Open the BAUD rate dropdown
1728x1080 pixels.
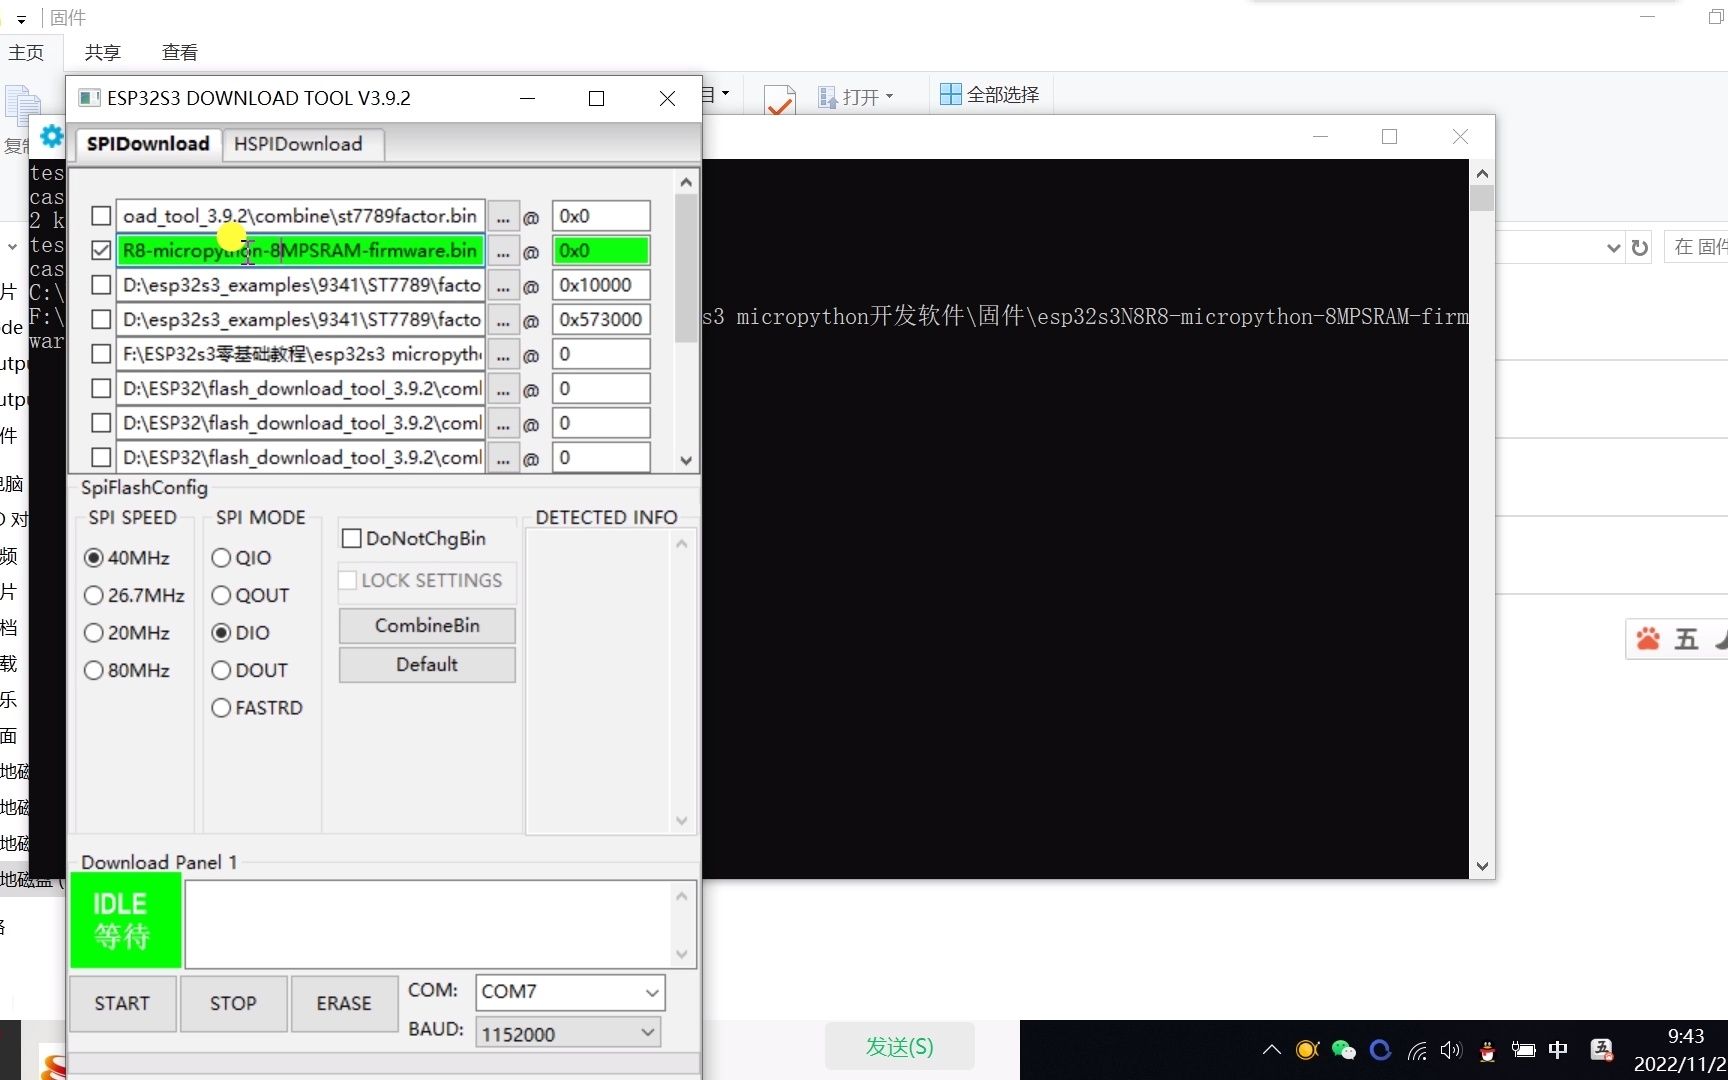pos(568,1034)
